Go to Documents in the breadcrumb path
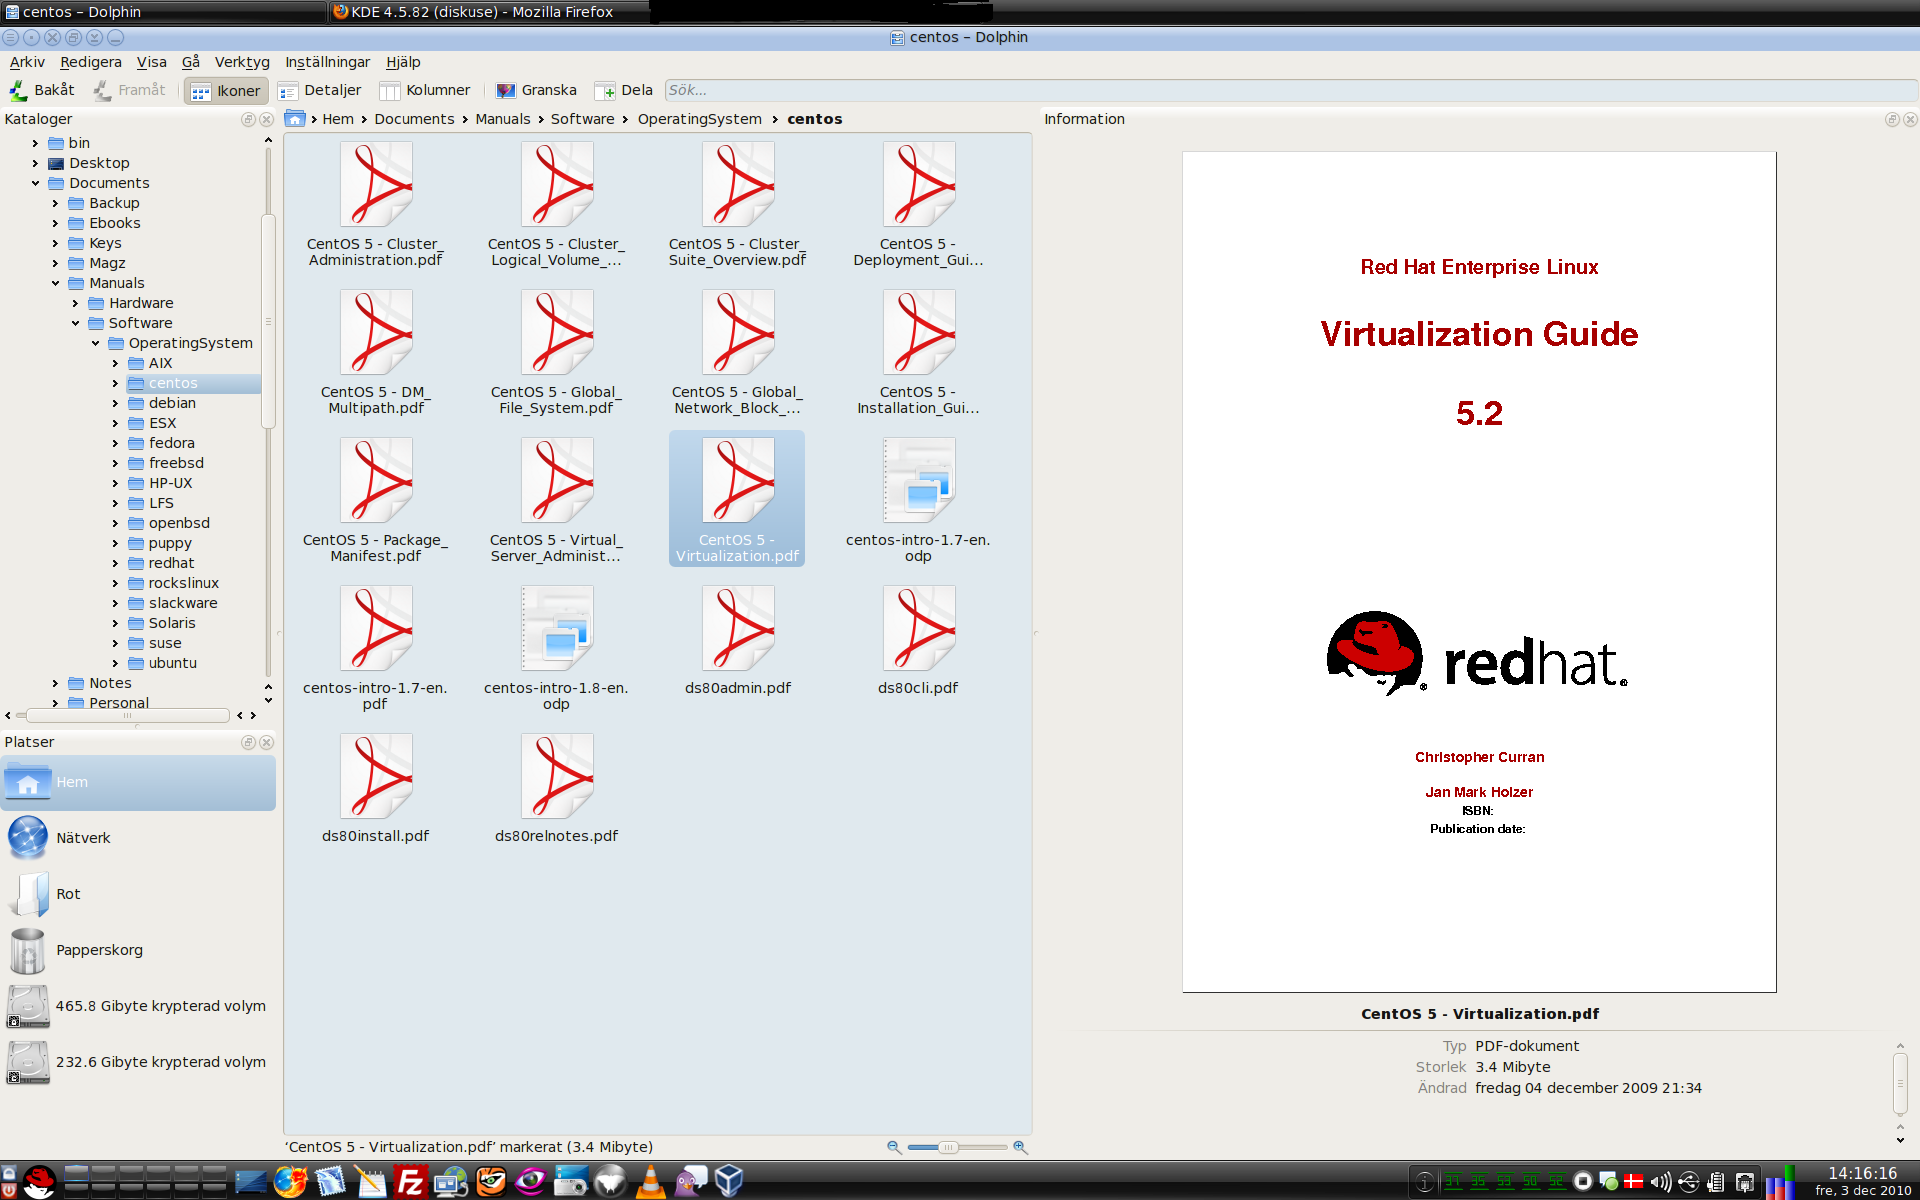This screenshot has height=1200, width=1920. tap(414, 119)
